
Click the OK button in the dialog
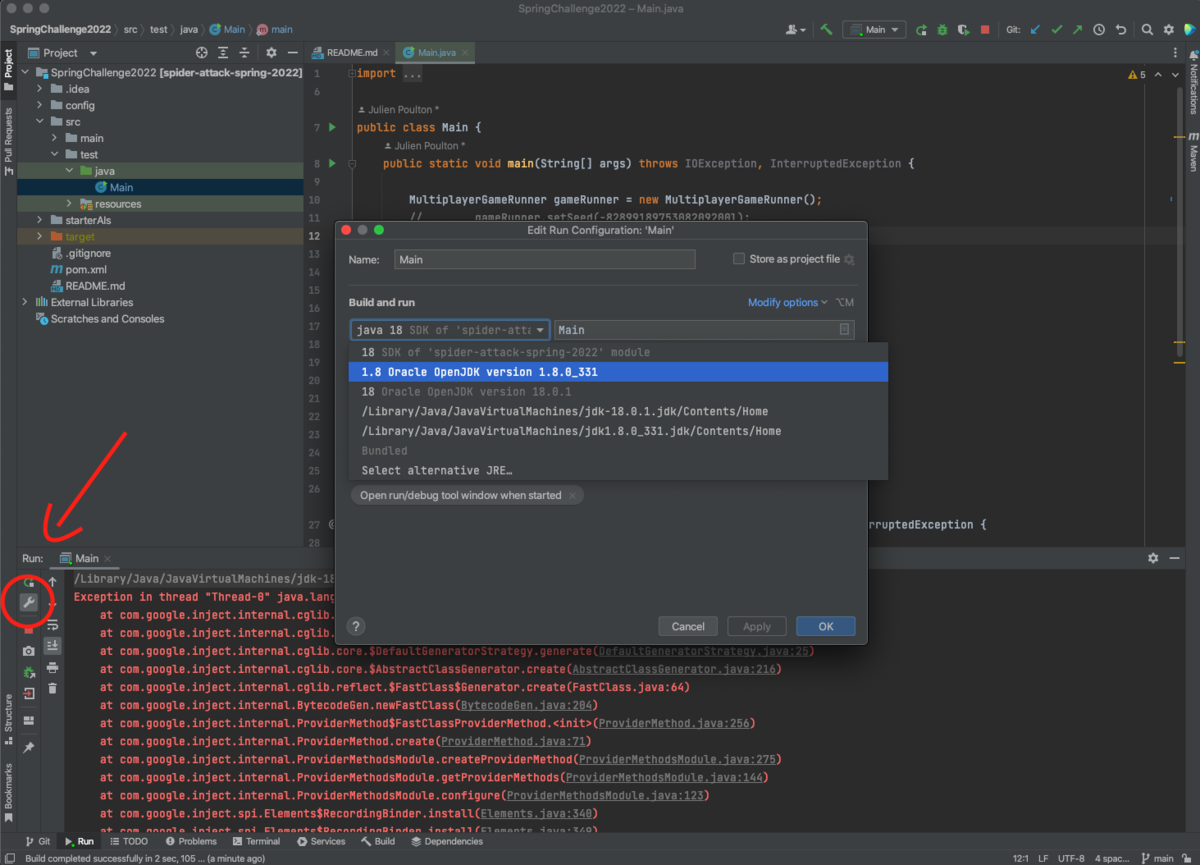pyautogui.click(x=825, y=625)
